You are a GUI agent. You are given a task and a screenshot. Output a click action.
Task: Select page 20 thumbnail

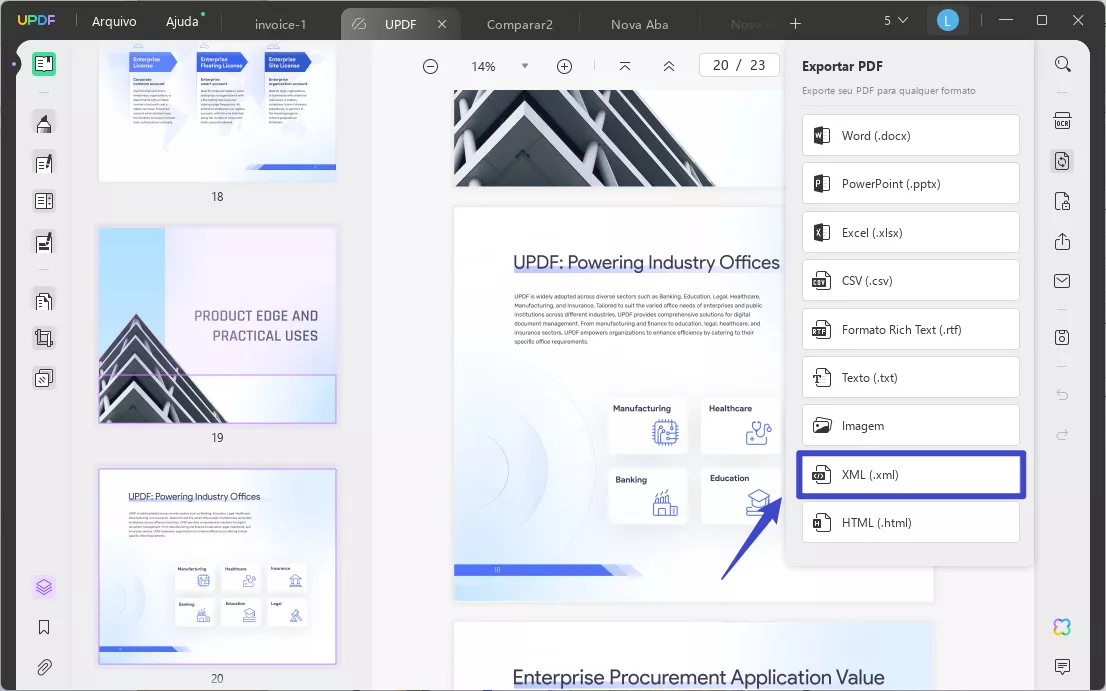coord(217,566)
